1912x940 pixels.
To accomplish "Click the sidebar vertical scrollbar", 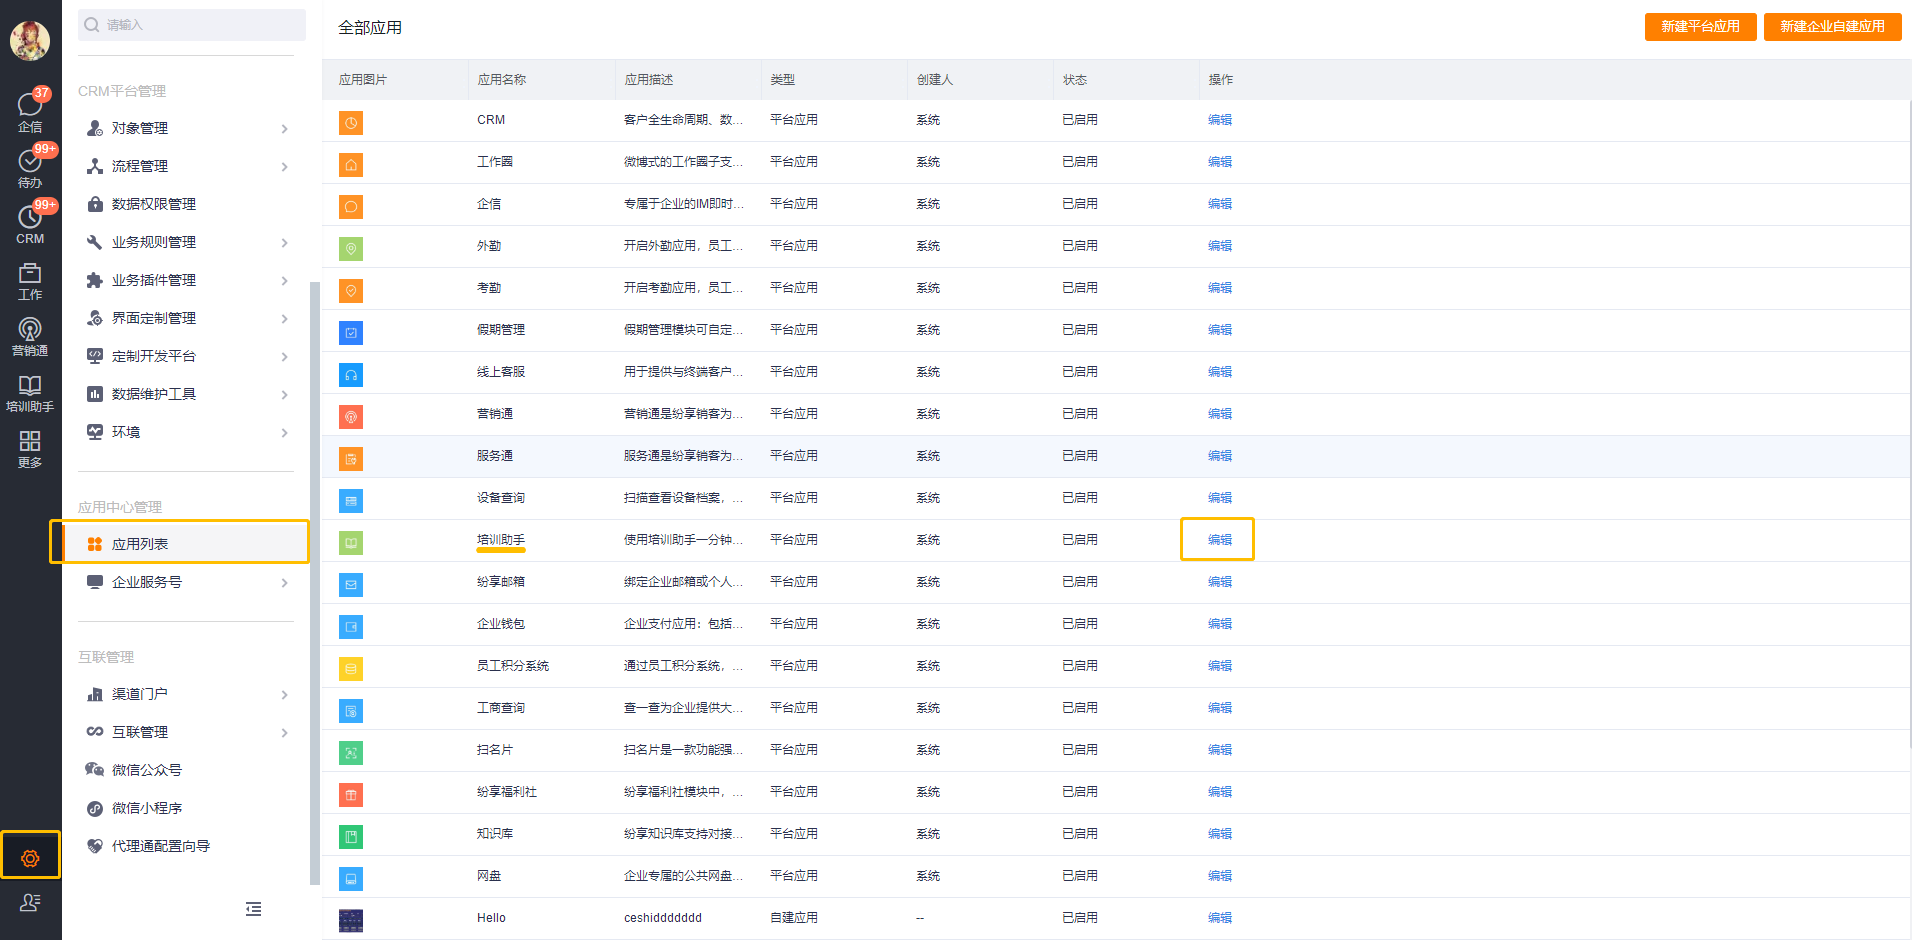I will (x=315, y=582).
